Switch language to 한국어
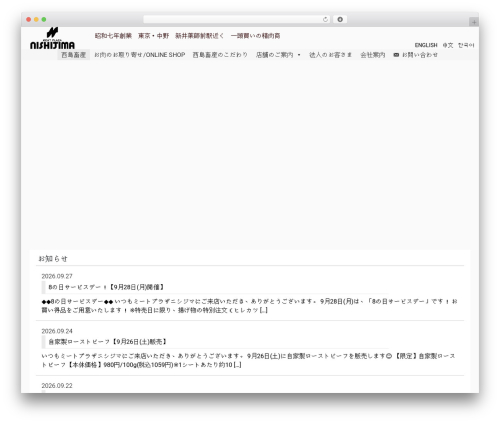The height and width of the screenshot is (423, 500). click(x=466, y=45)
